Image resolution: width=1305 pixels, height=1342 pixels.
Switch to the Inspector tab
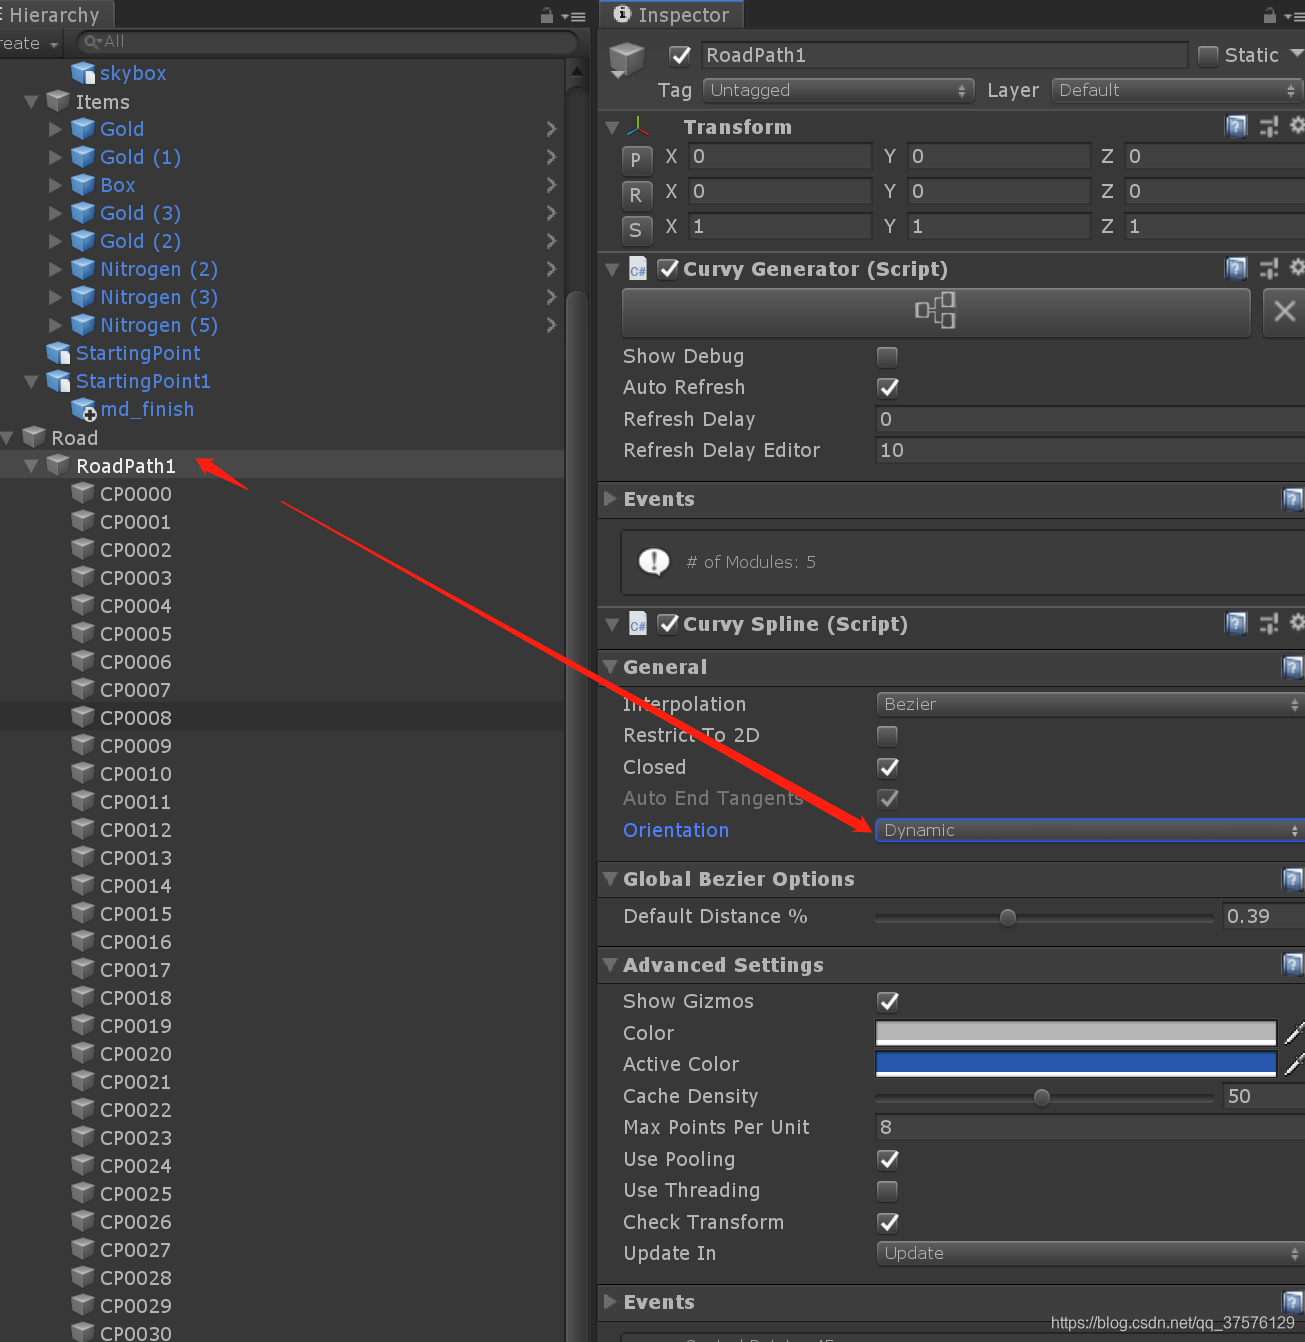[671, 14]
